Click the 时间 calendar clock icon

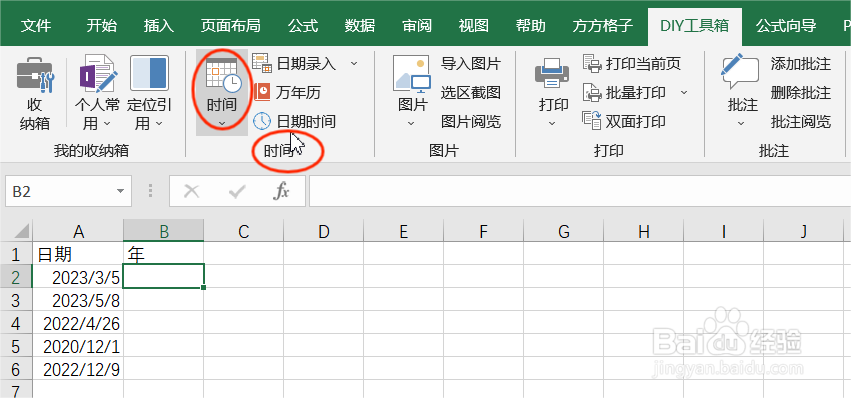click(223, 76)
